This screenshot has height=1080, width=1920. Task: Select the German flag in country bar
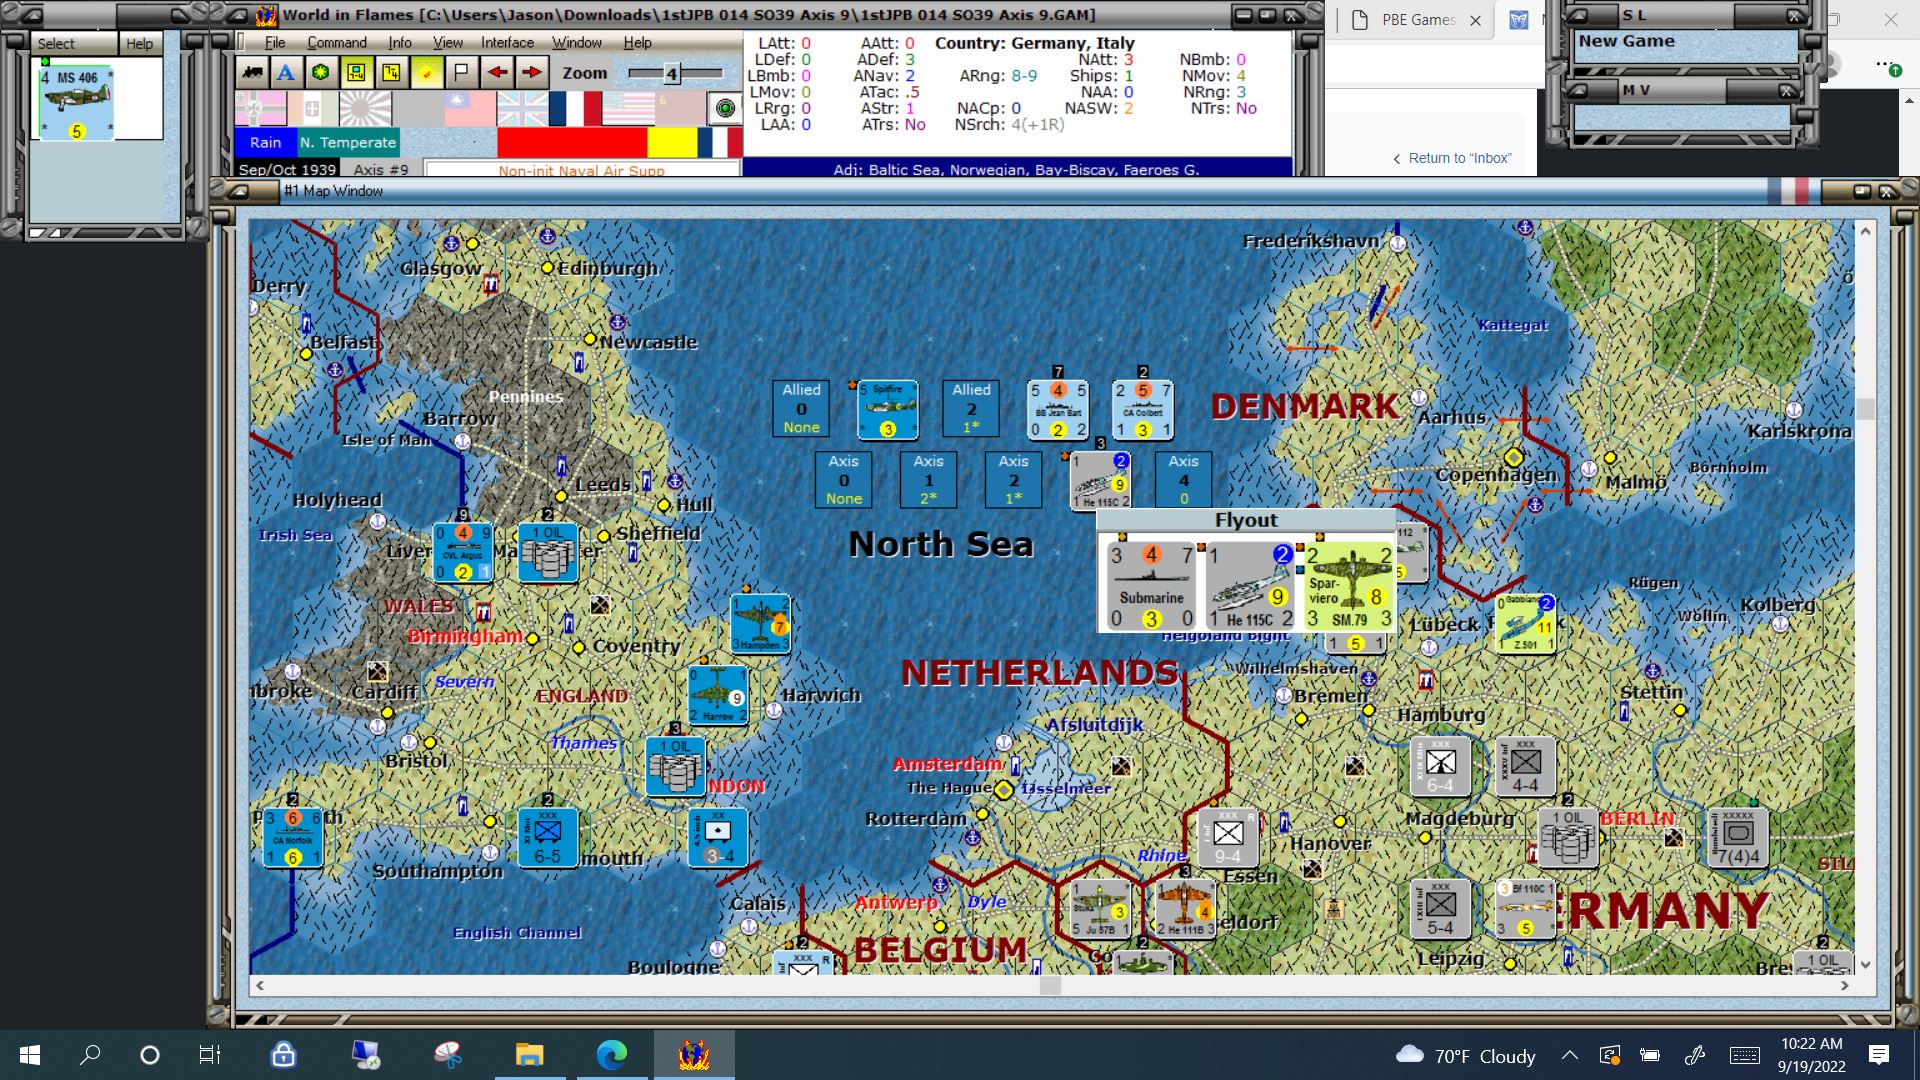click(260, 108)
